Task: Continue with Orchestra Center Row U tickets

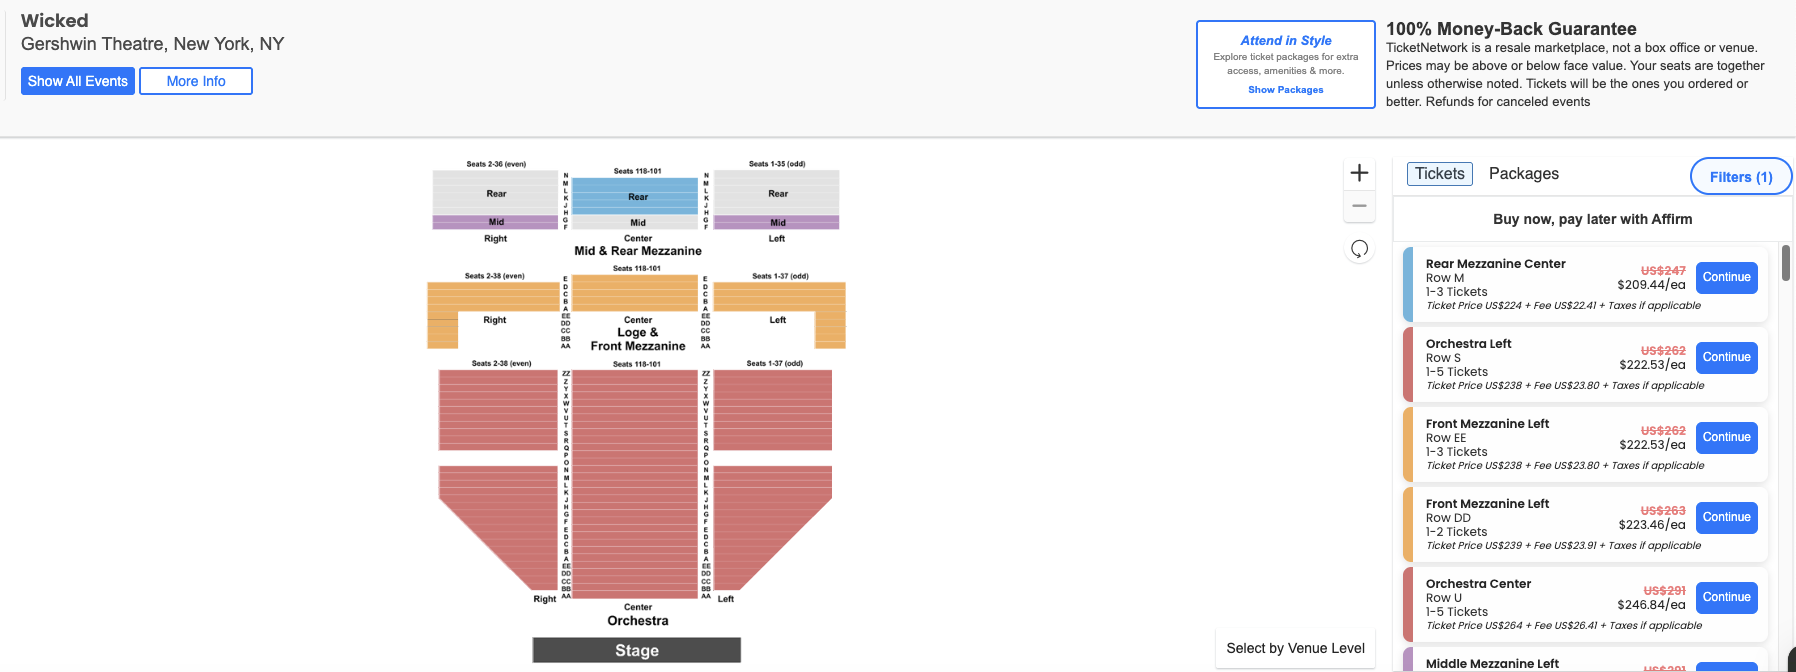Action: (1726, 597)
